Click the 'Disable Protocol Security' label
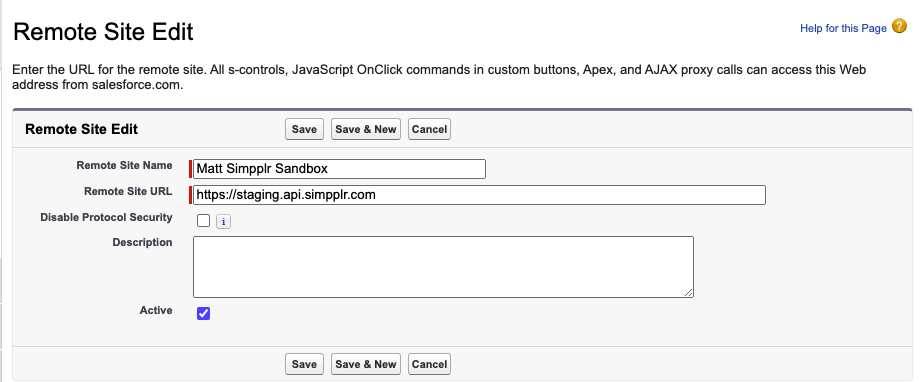The image size is (921, 382). [106, 217]
